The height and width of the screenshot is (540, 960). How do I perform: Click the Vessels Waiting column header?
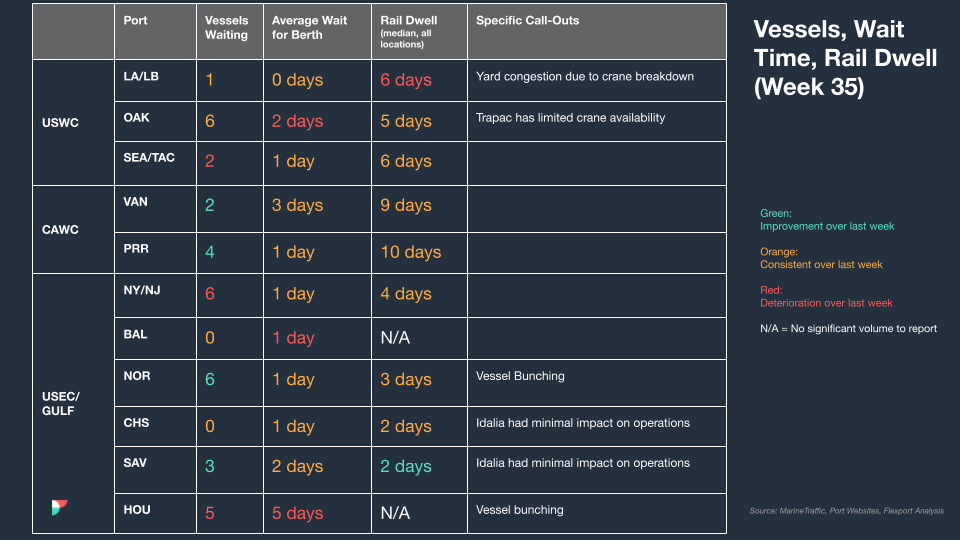pos(227,28)
